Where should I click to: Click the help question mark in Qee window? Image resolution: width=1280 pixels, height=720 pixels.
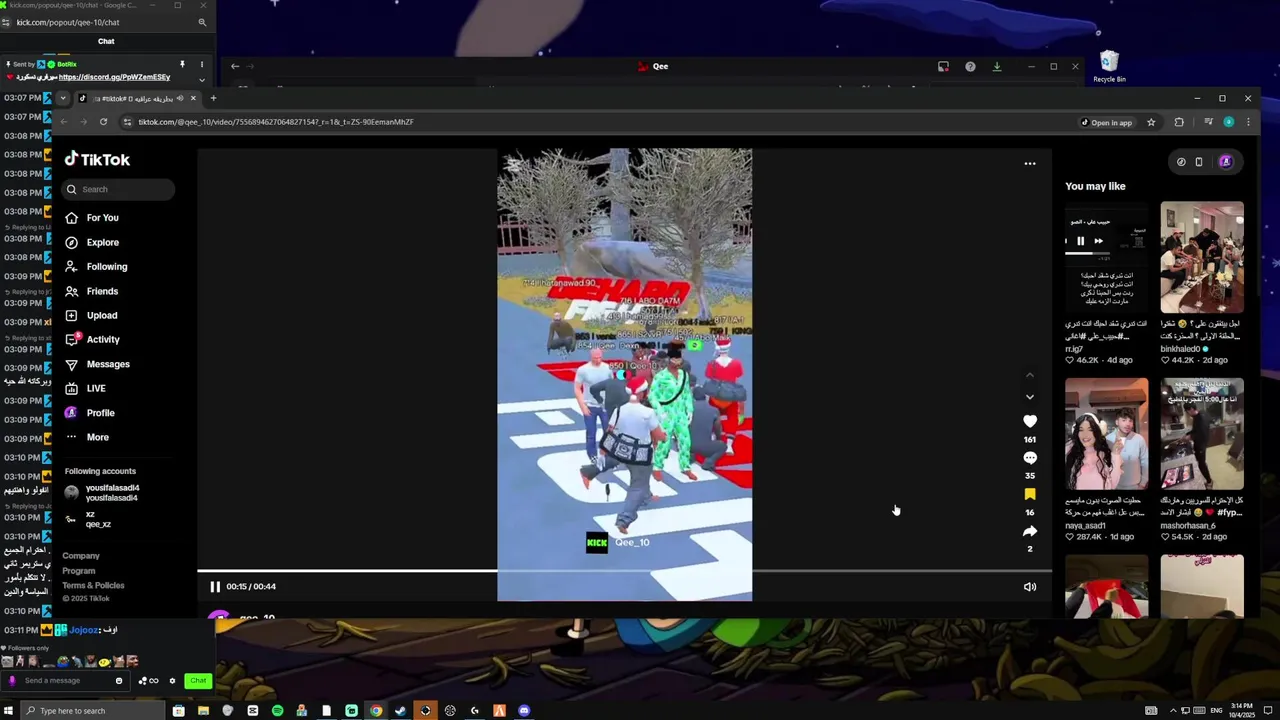click(970, 66)
